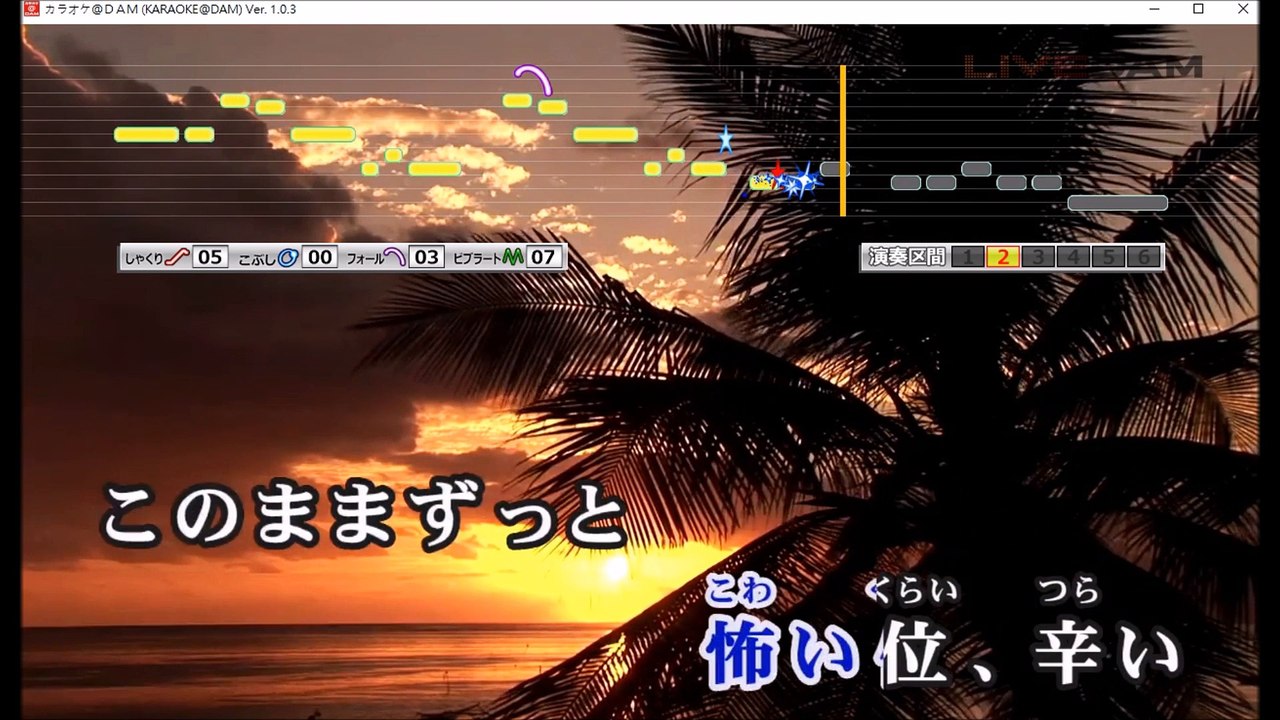Click the こぶし count value 00

(x=319, y=257)
